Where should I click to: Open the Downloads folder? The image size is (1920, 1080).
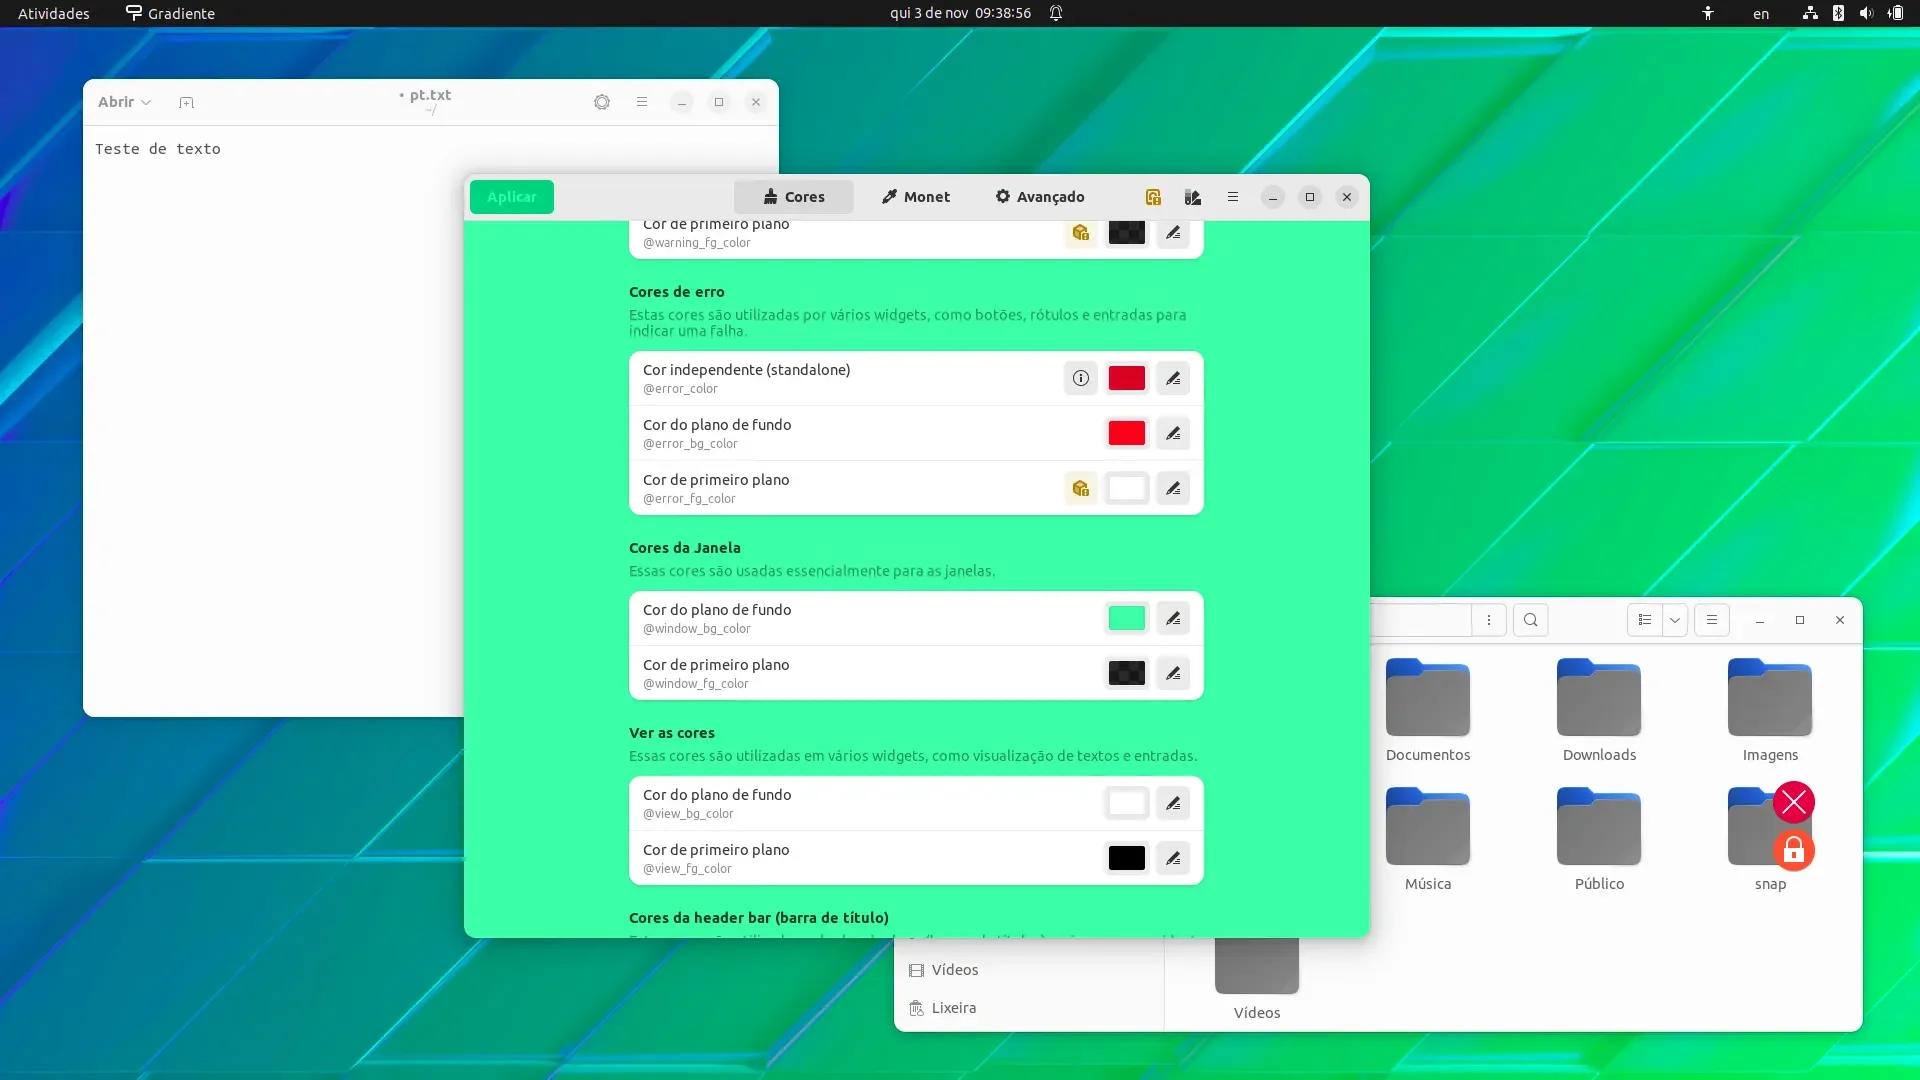pyautogui.click(x=1599, y=710)
